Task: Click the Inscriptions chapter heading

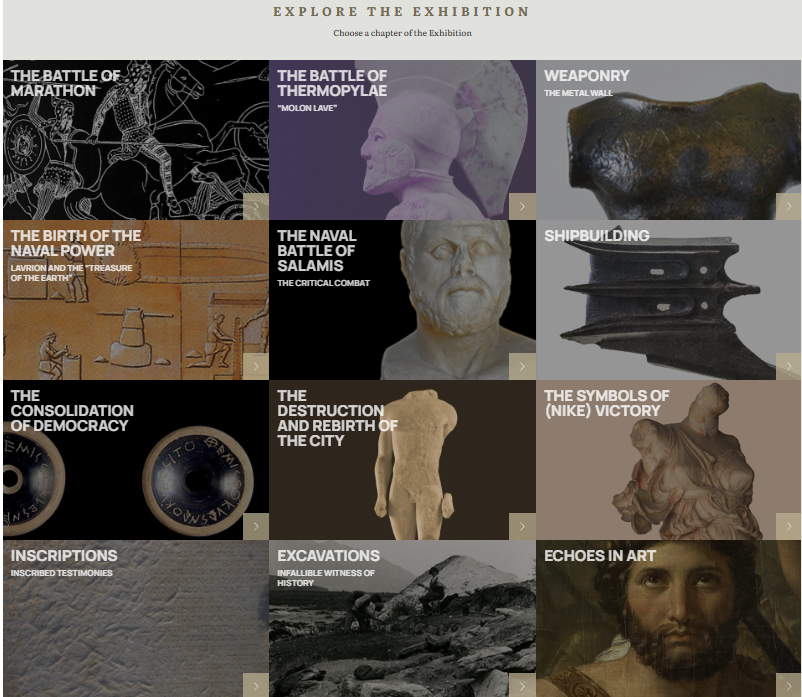Action: [x=64, y=556]
